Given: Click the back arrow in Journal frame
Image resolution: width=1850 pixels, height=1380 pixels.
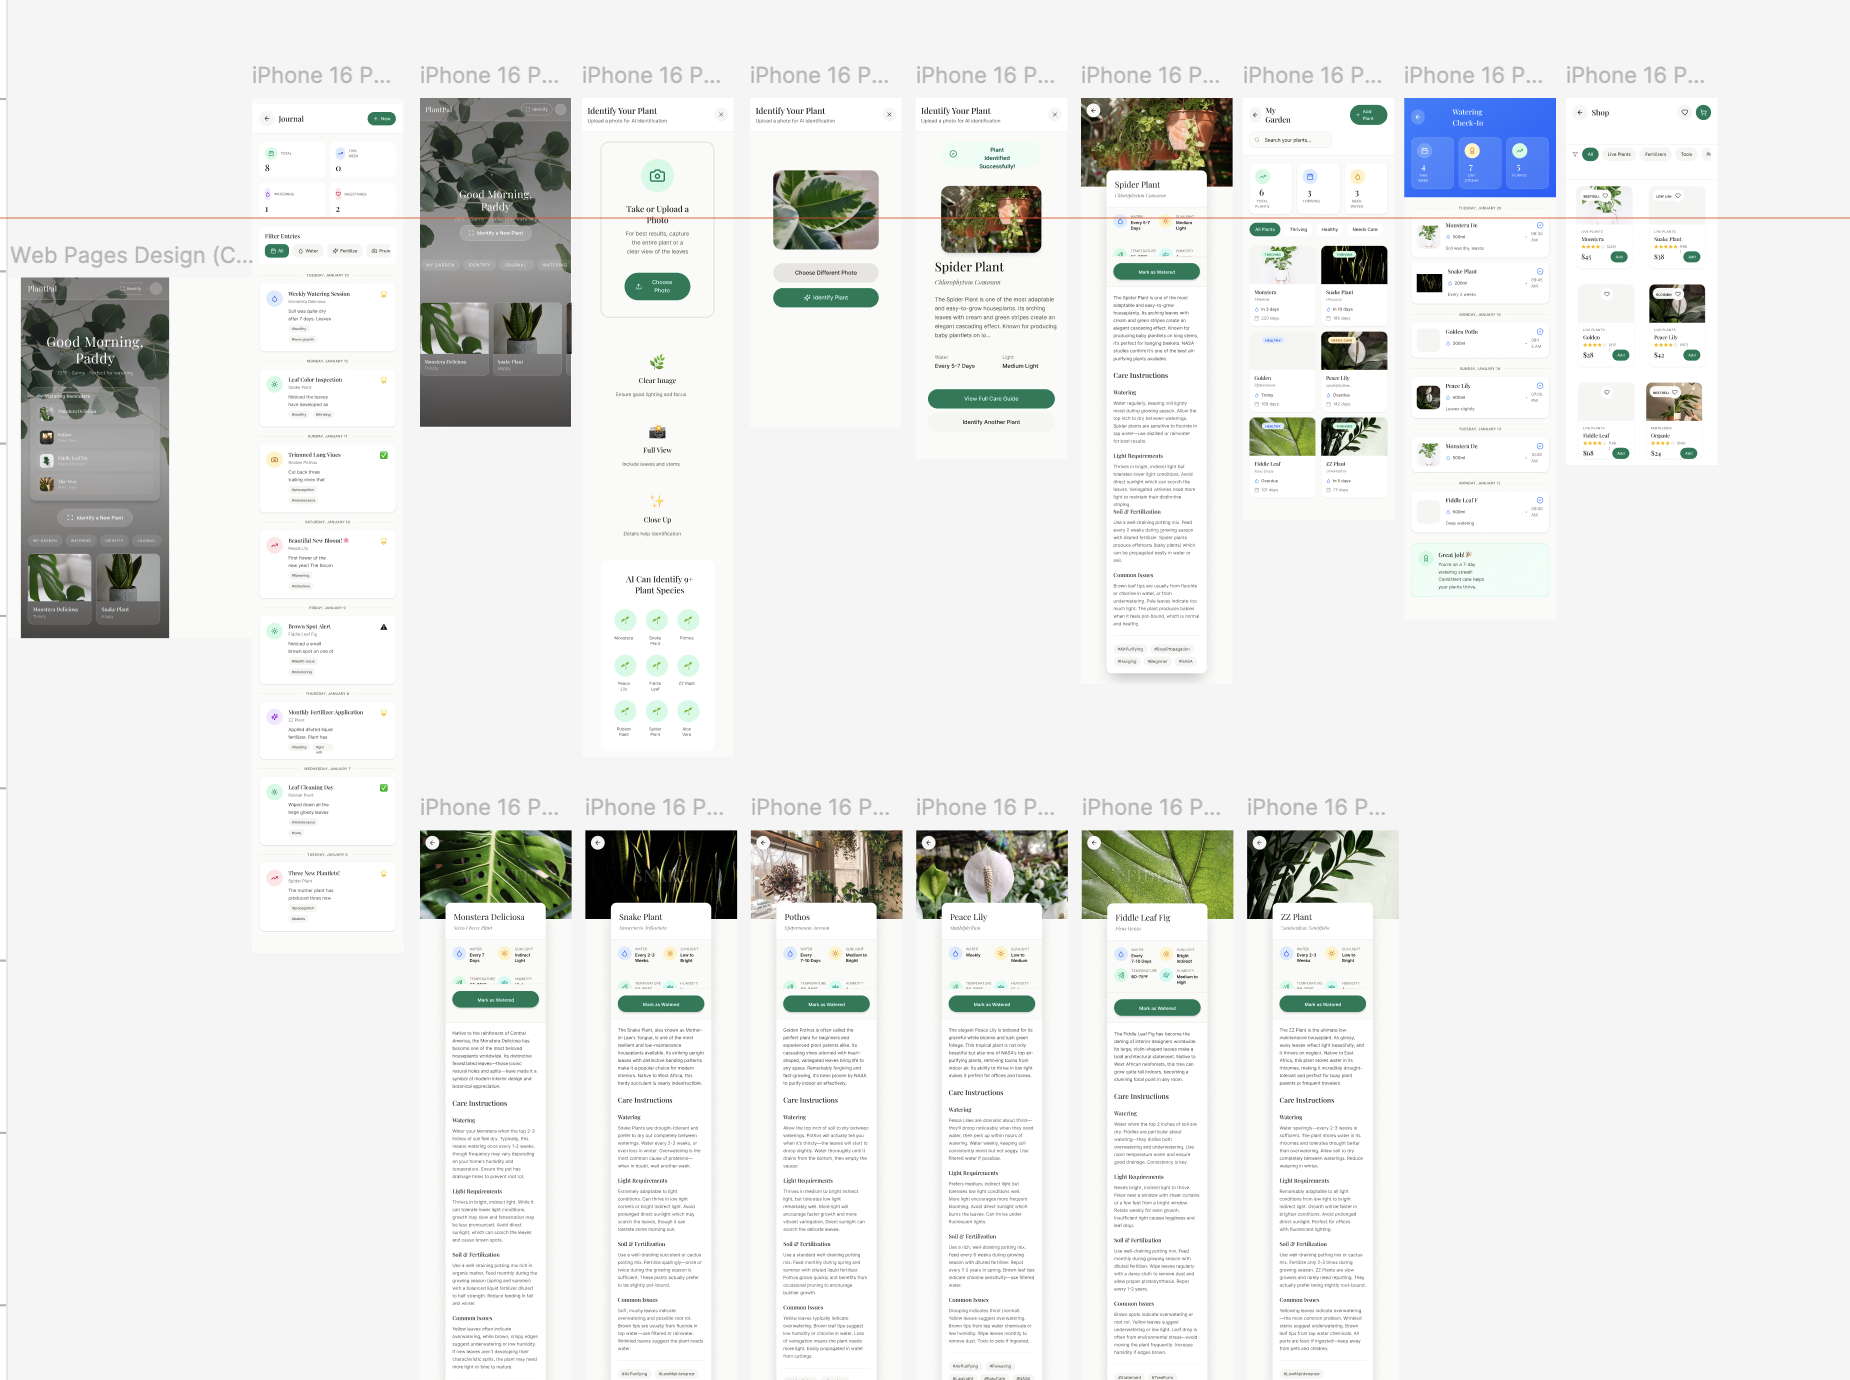Looking at the screenshot, I should tap(267, 119).
